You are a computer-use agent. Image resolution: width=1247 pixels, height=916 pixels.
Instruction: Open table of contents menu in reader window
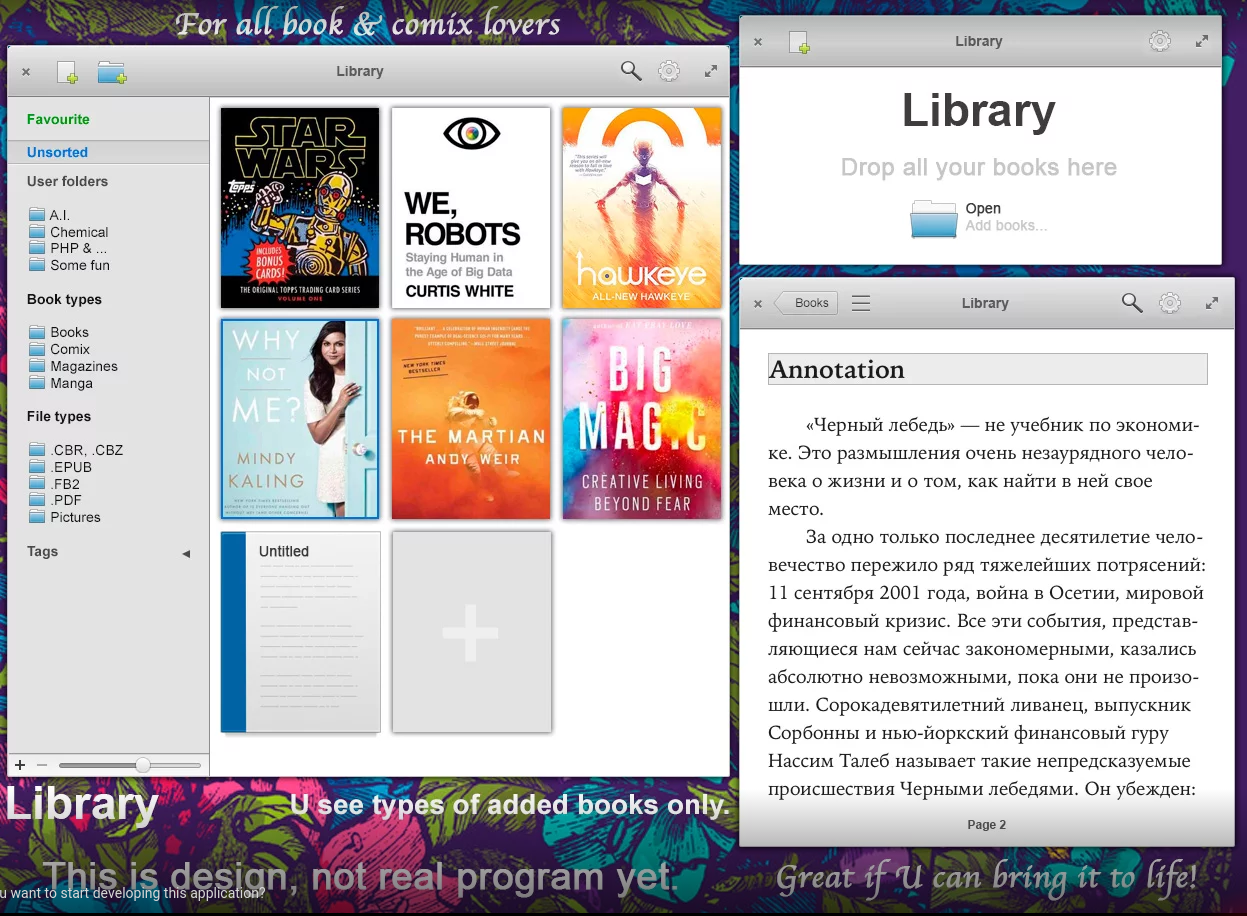[x=861, y=303]
